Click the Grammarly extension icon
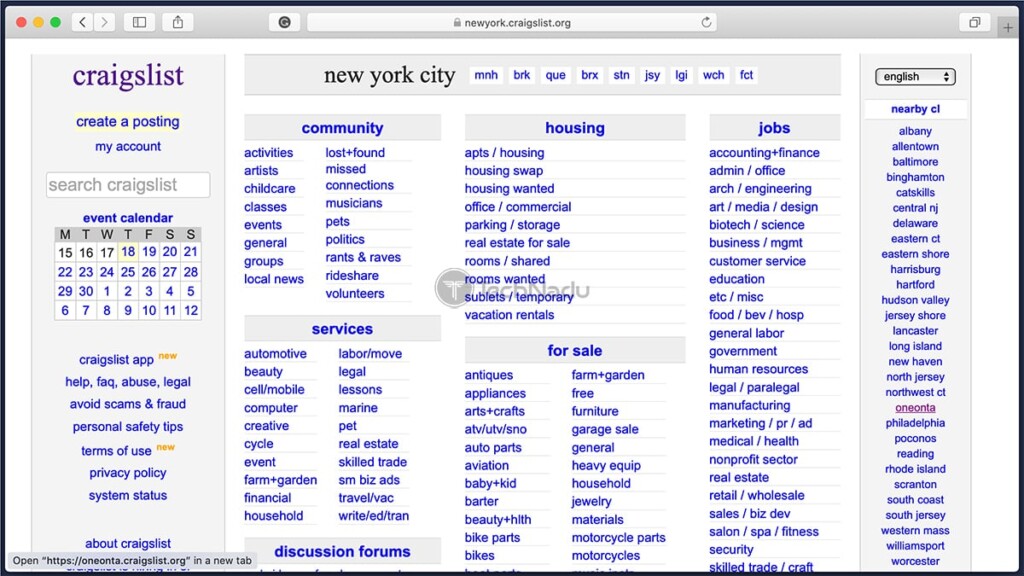Screen dimensions: 1024x576 (x=284, y=22)
